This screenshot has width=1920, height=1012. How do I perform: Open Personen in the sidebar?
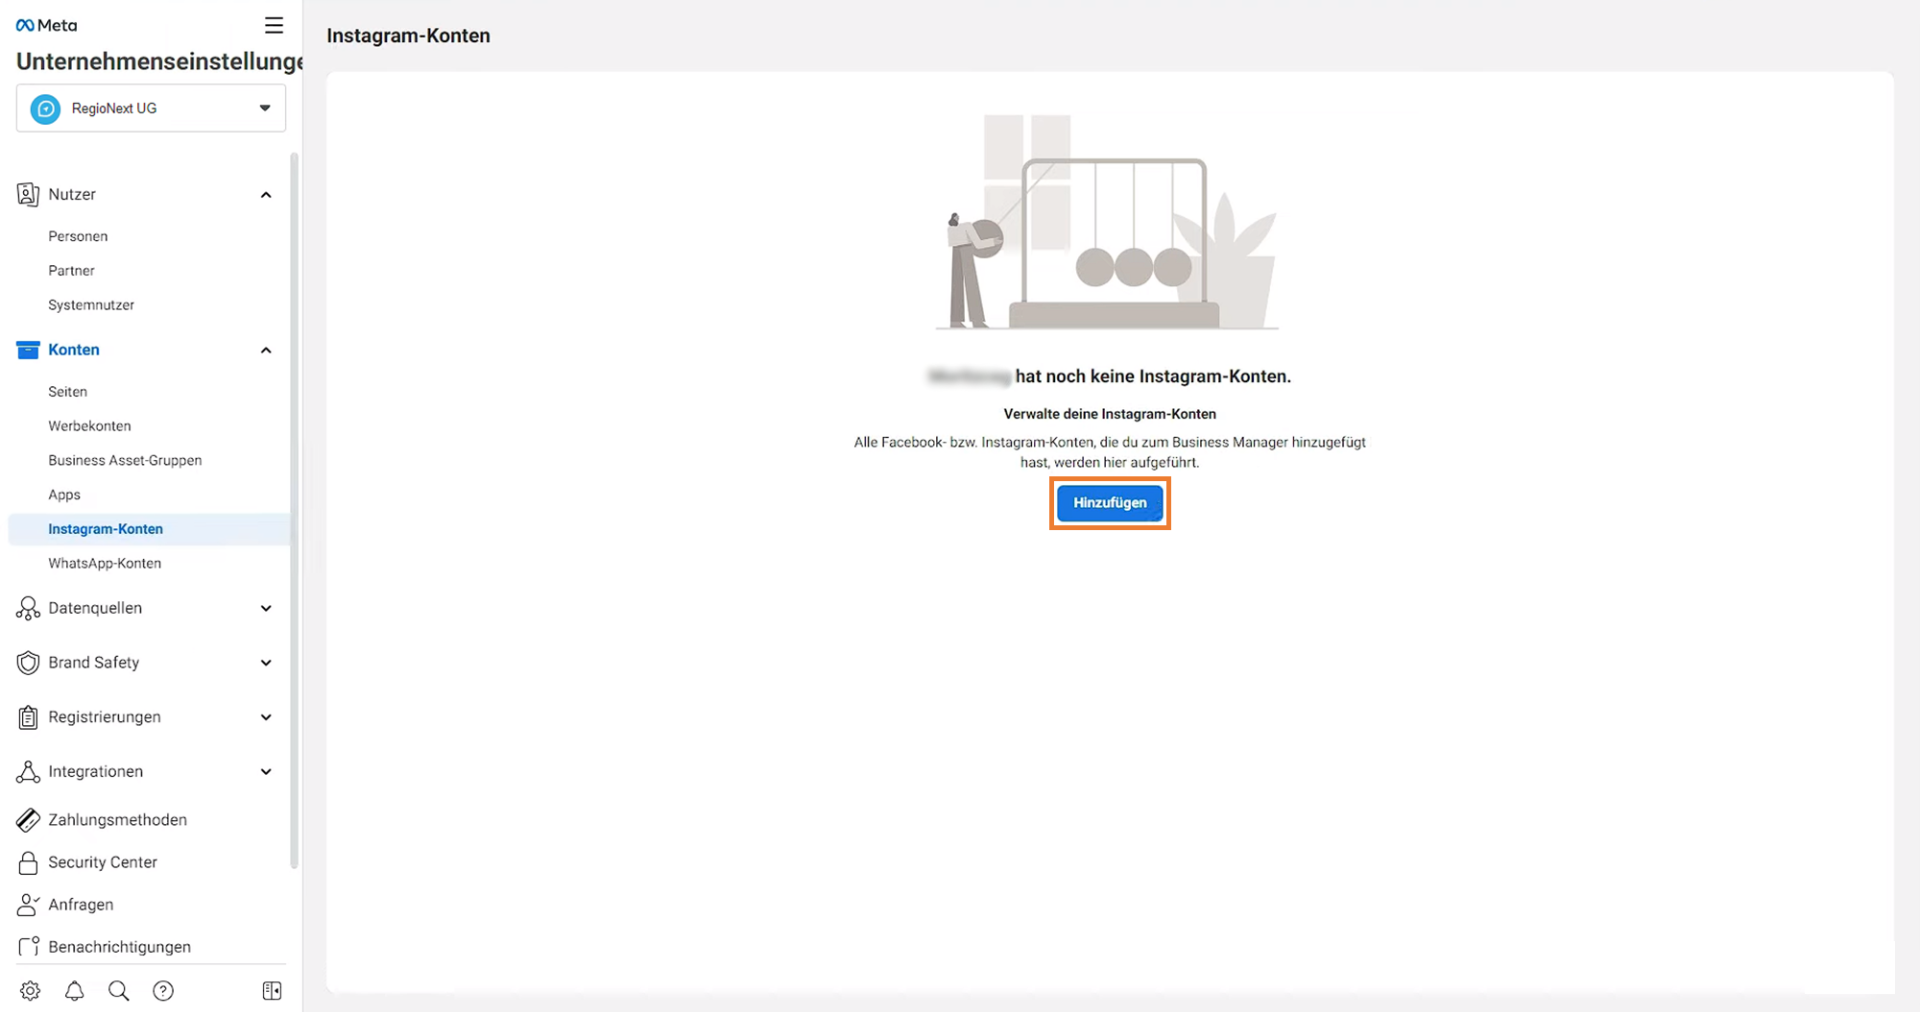pyautogui.click(x=78, y=236)
